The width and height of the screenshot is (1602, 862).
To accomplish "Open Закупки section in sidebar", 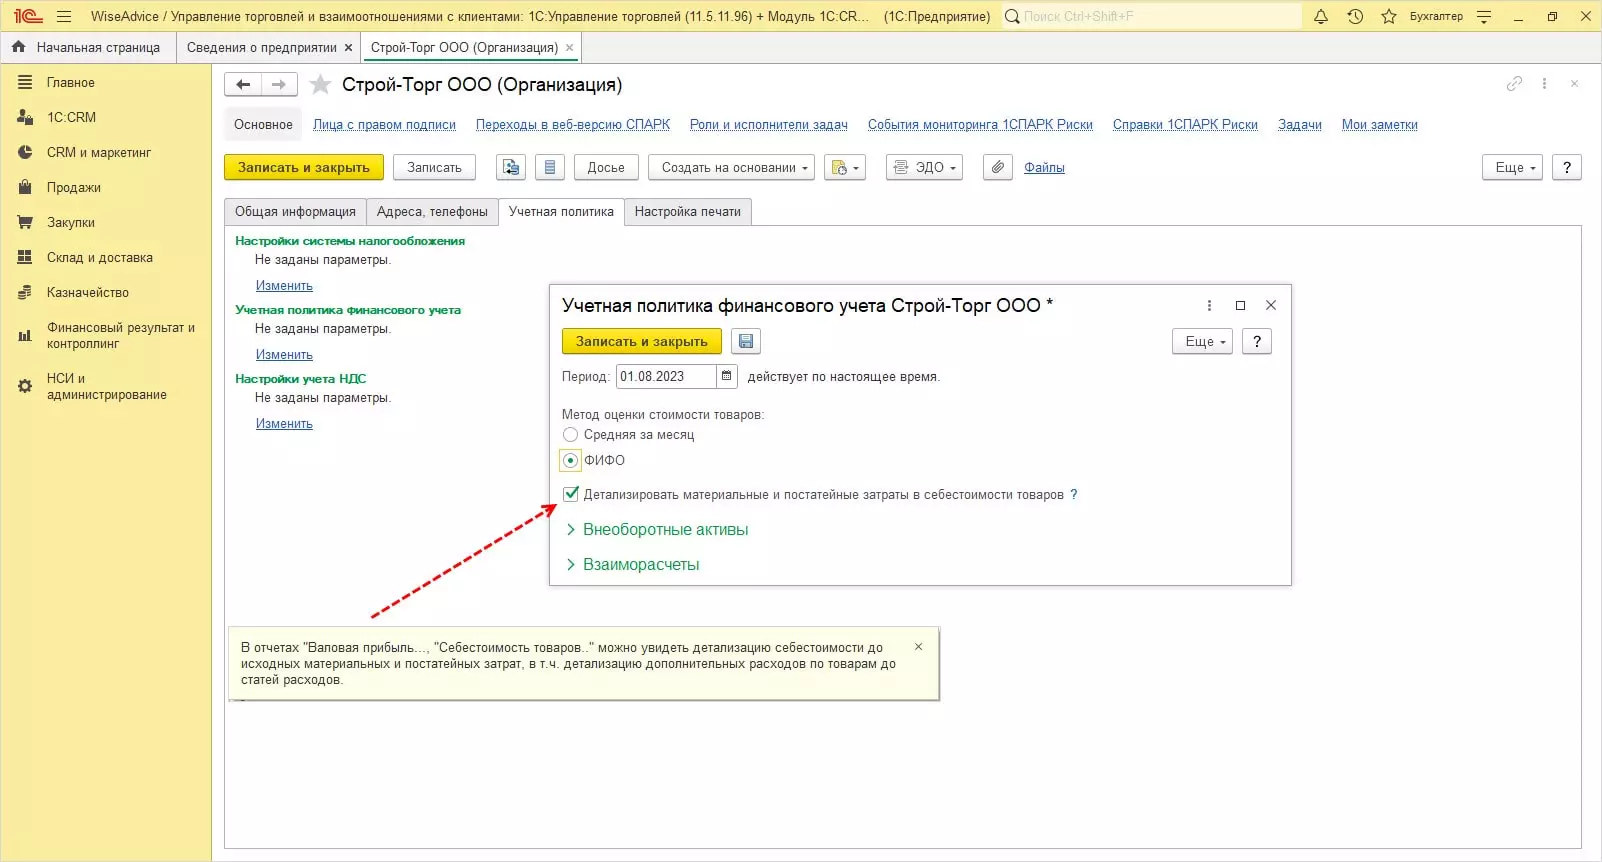I will click(71, 223).
